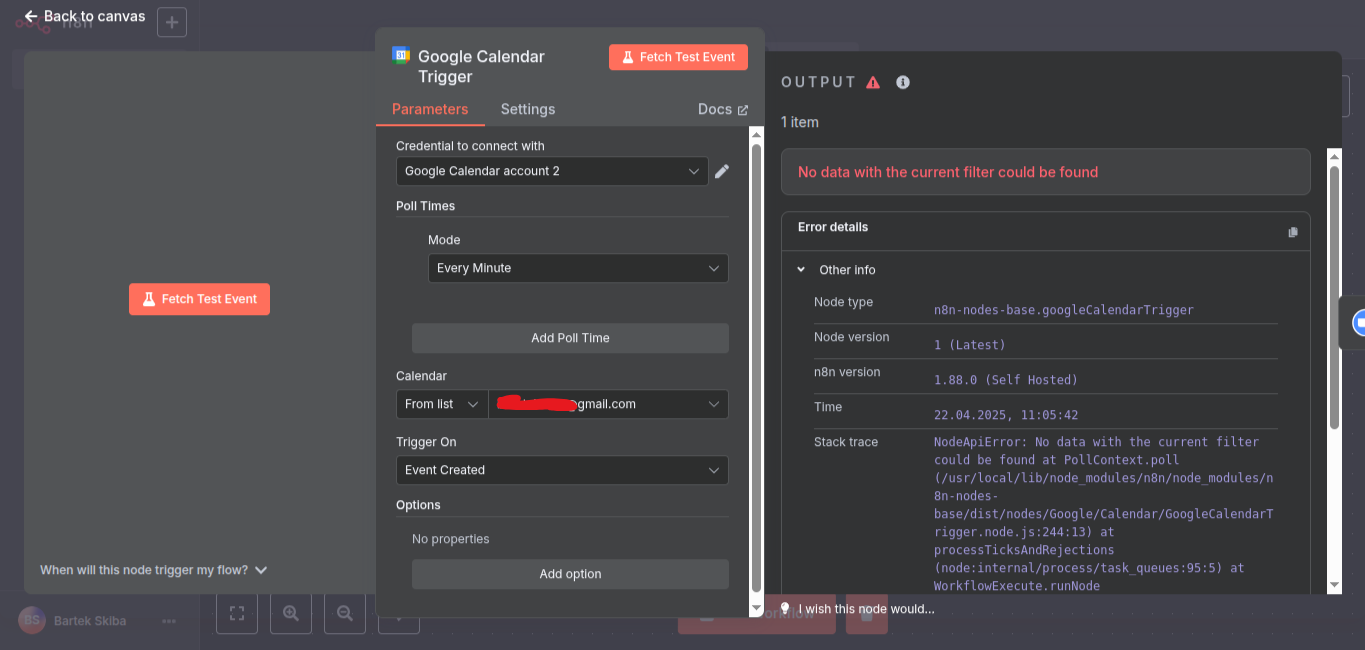Open the Settings tab

528,109
